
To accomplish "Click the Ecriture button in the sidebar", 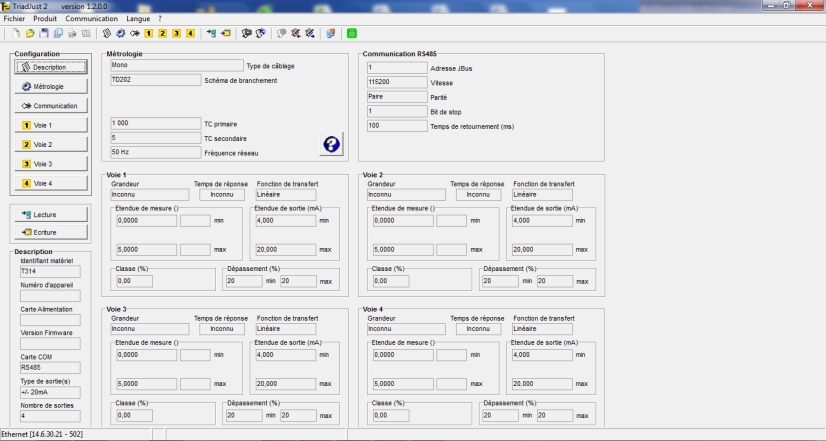I will pyautogui.click(x=51, y=232).
